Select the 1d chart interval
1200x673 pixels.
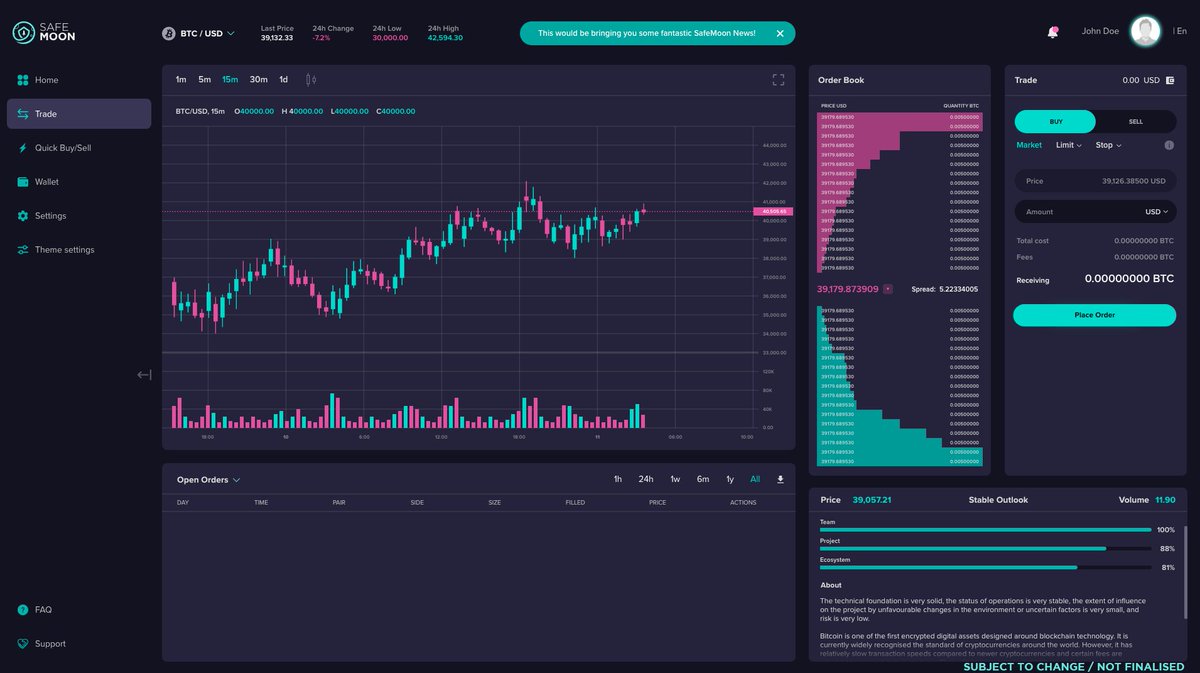click(283, 78)
